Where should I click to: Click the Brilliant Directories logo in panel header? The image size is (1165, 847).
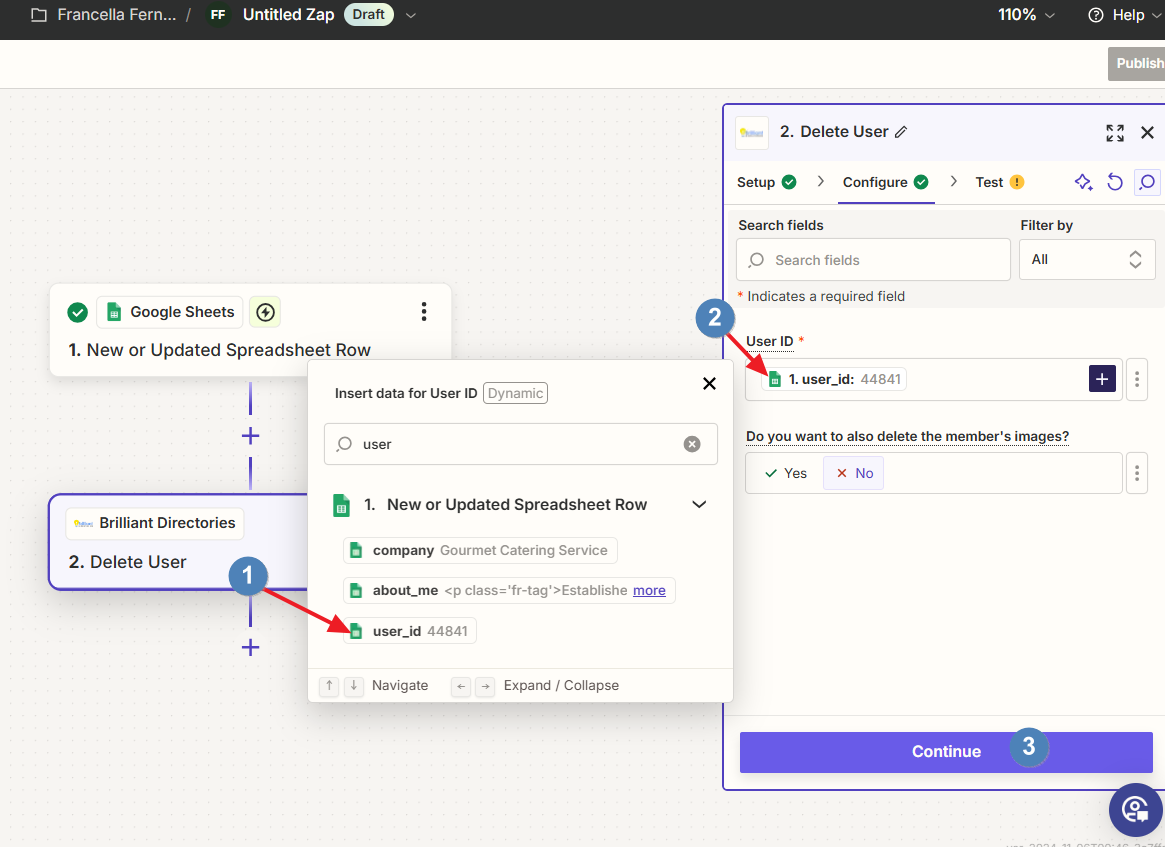click(752, 133)
